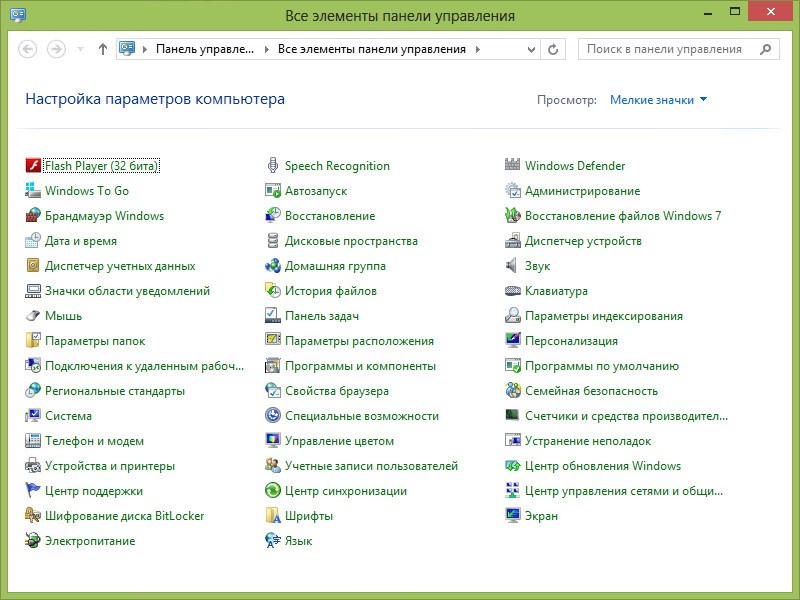The width and height of the screenshot is (800, 600).
Task: Click the Speech Recognition microphone icon
Action: click(273, 165)
